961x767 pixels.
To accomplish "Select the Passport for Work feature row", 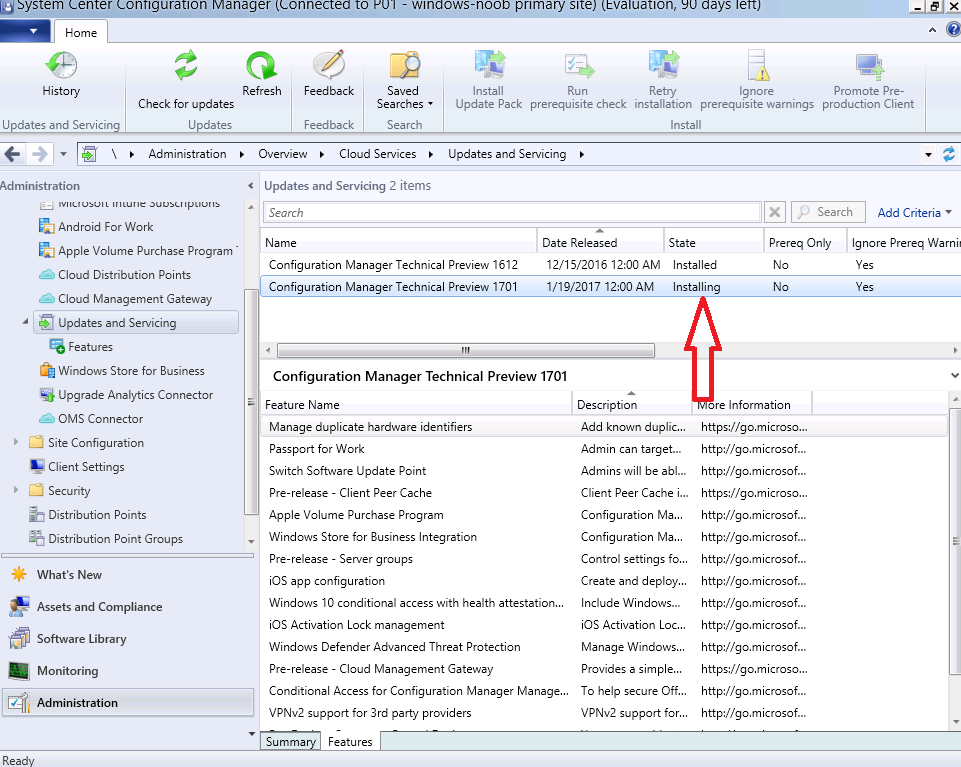I will point(604,449).
